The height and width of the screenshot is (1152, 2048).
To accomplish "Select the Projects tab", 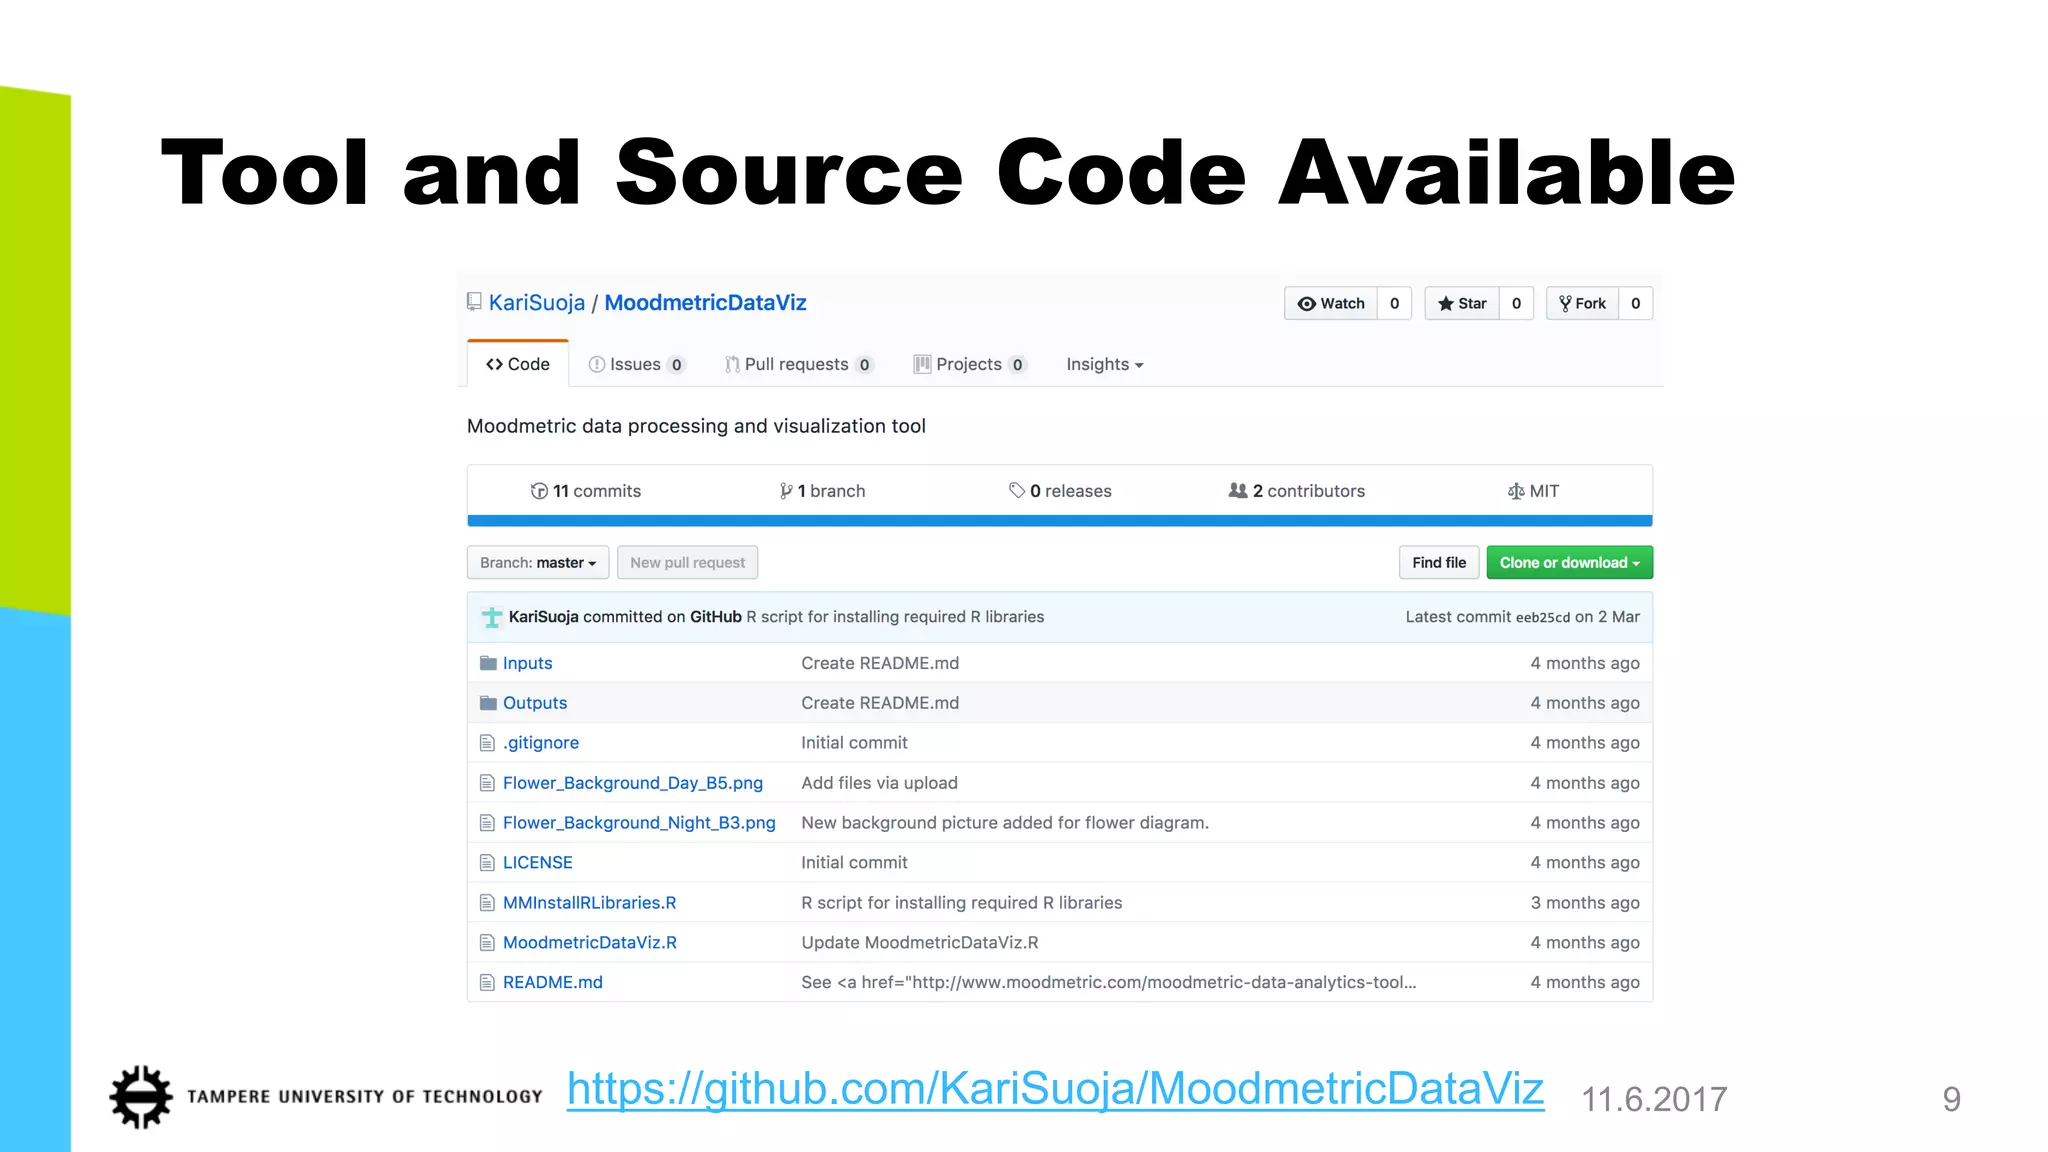I will [968, 365].
